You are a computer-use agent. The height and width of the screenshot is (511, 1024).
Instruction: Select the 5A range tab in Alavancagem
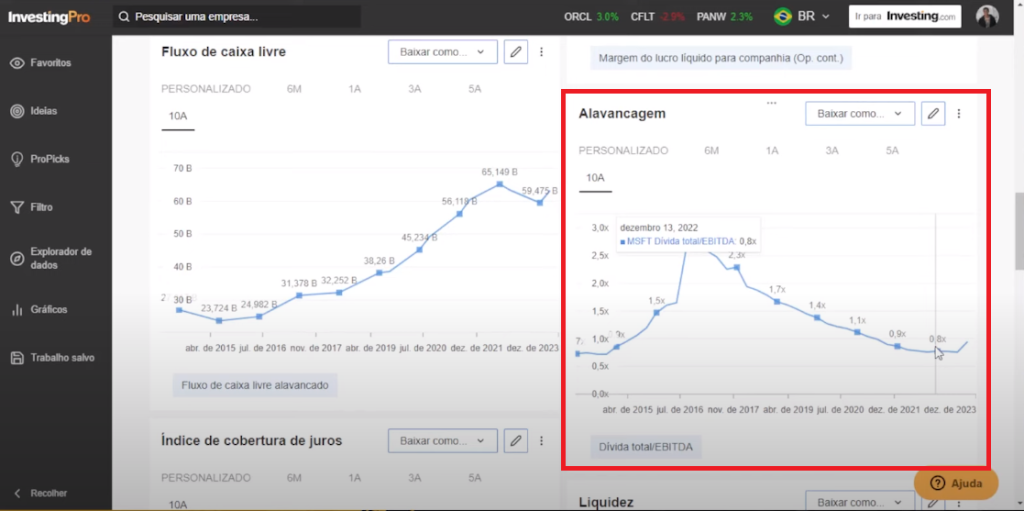pyautogui.click(x=892, y=151)
